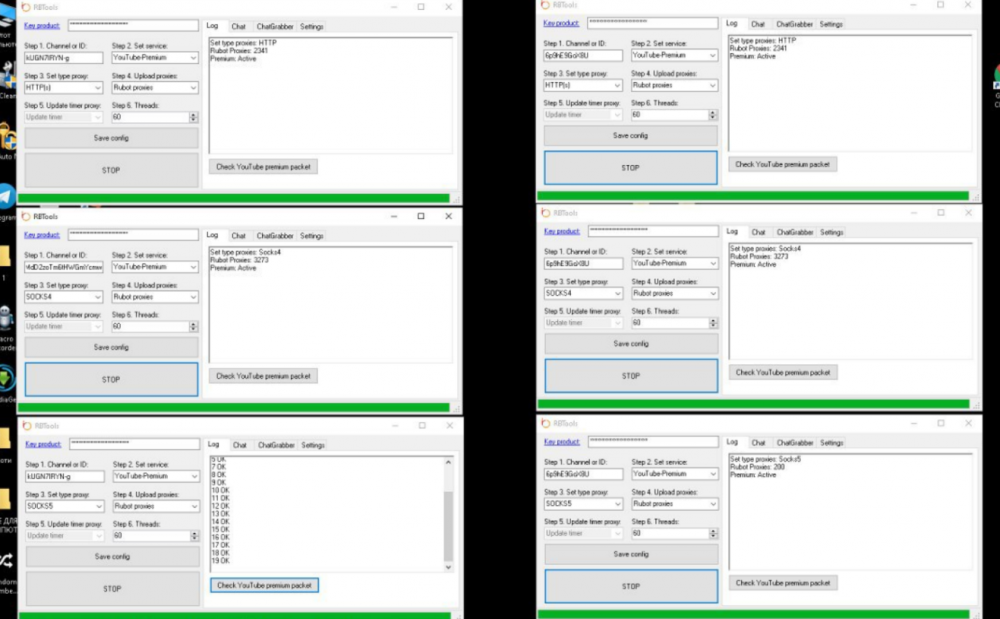This screenshot has width=1000, height=619.
Task: Open Set service dropdown in middle-right window
Action: 712,263
